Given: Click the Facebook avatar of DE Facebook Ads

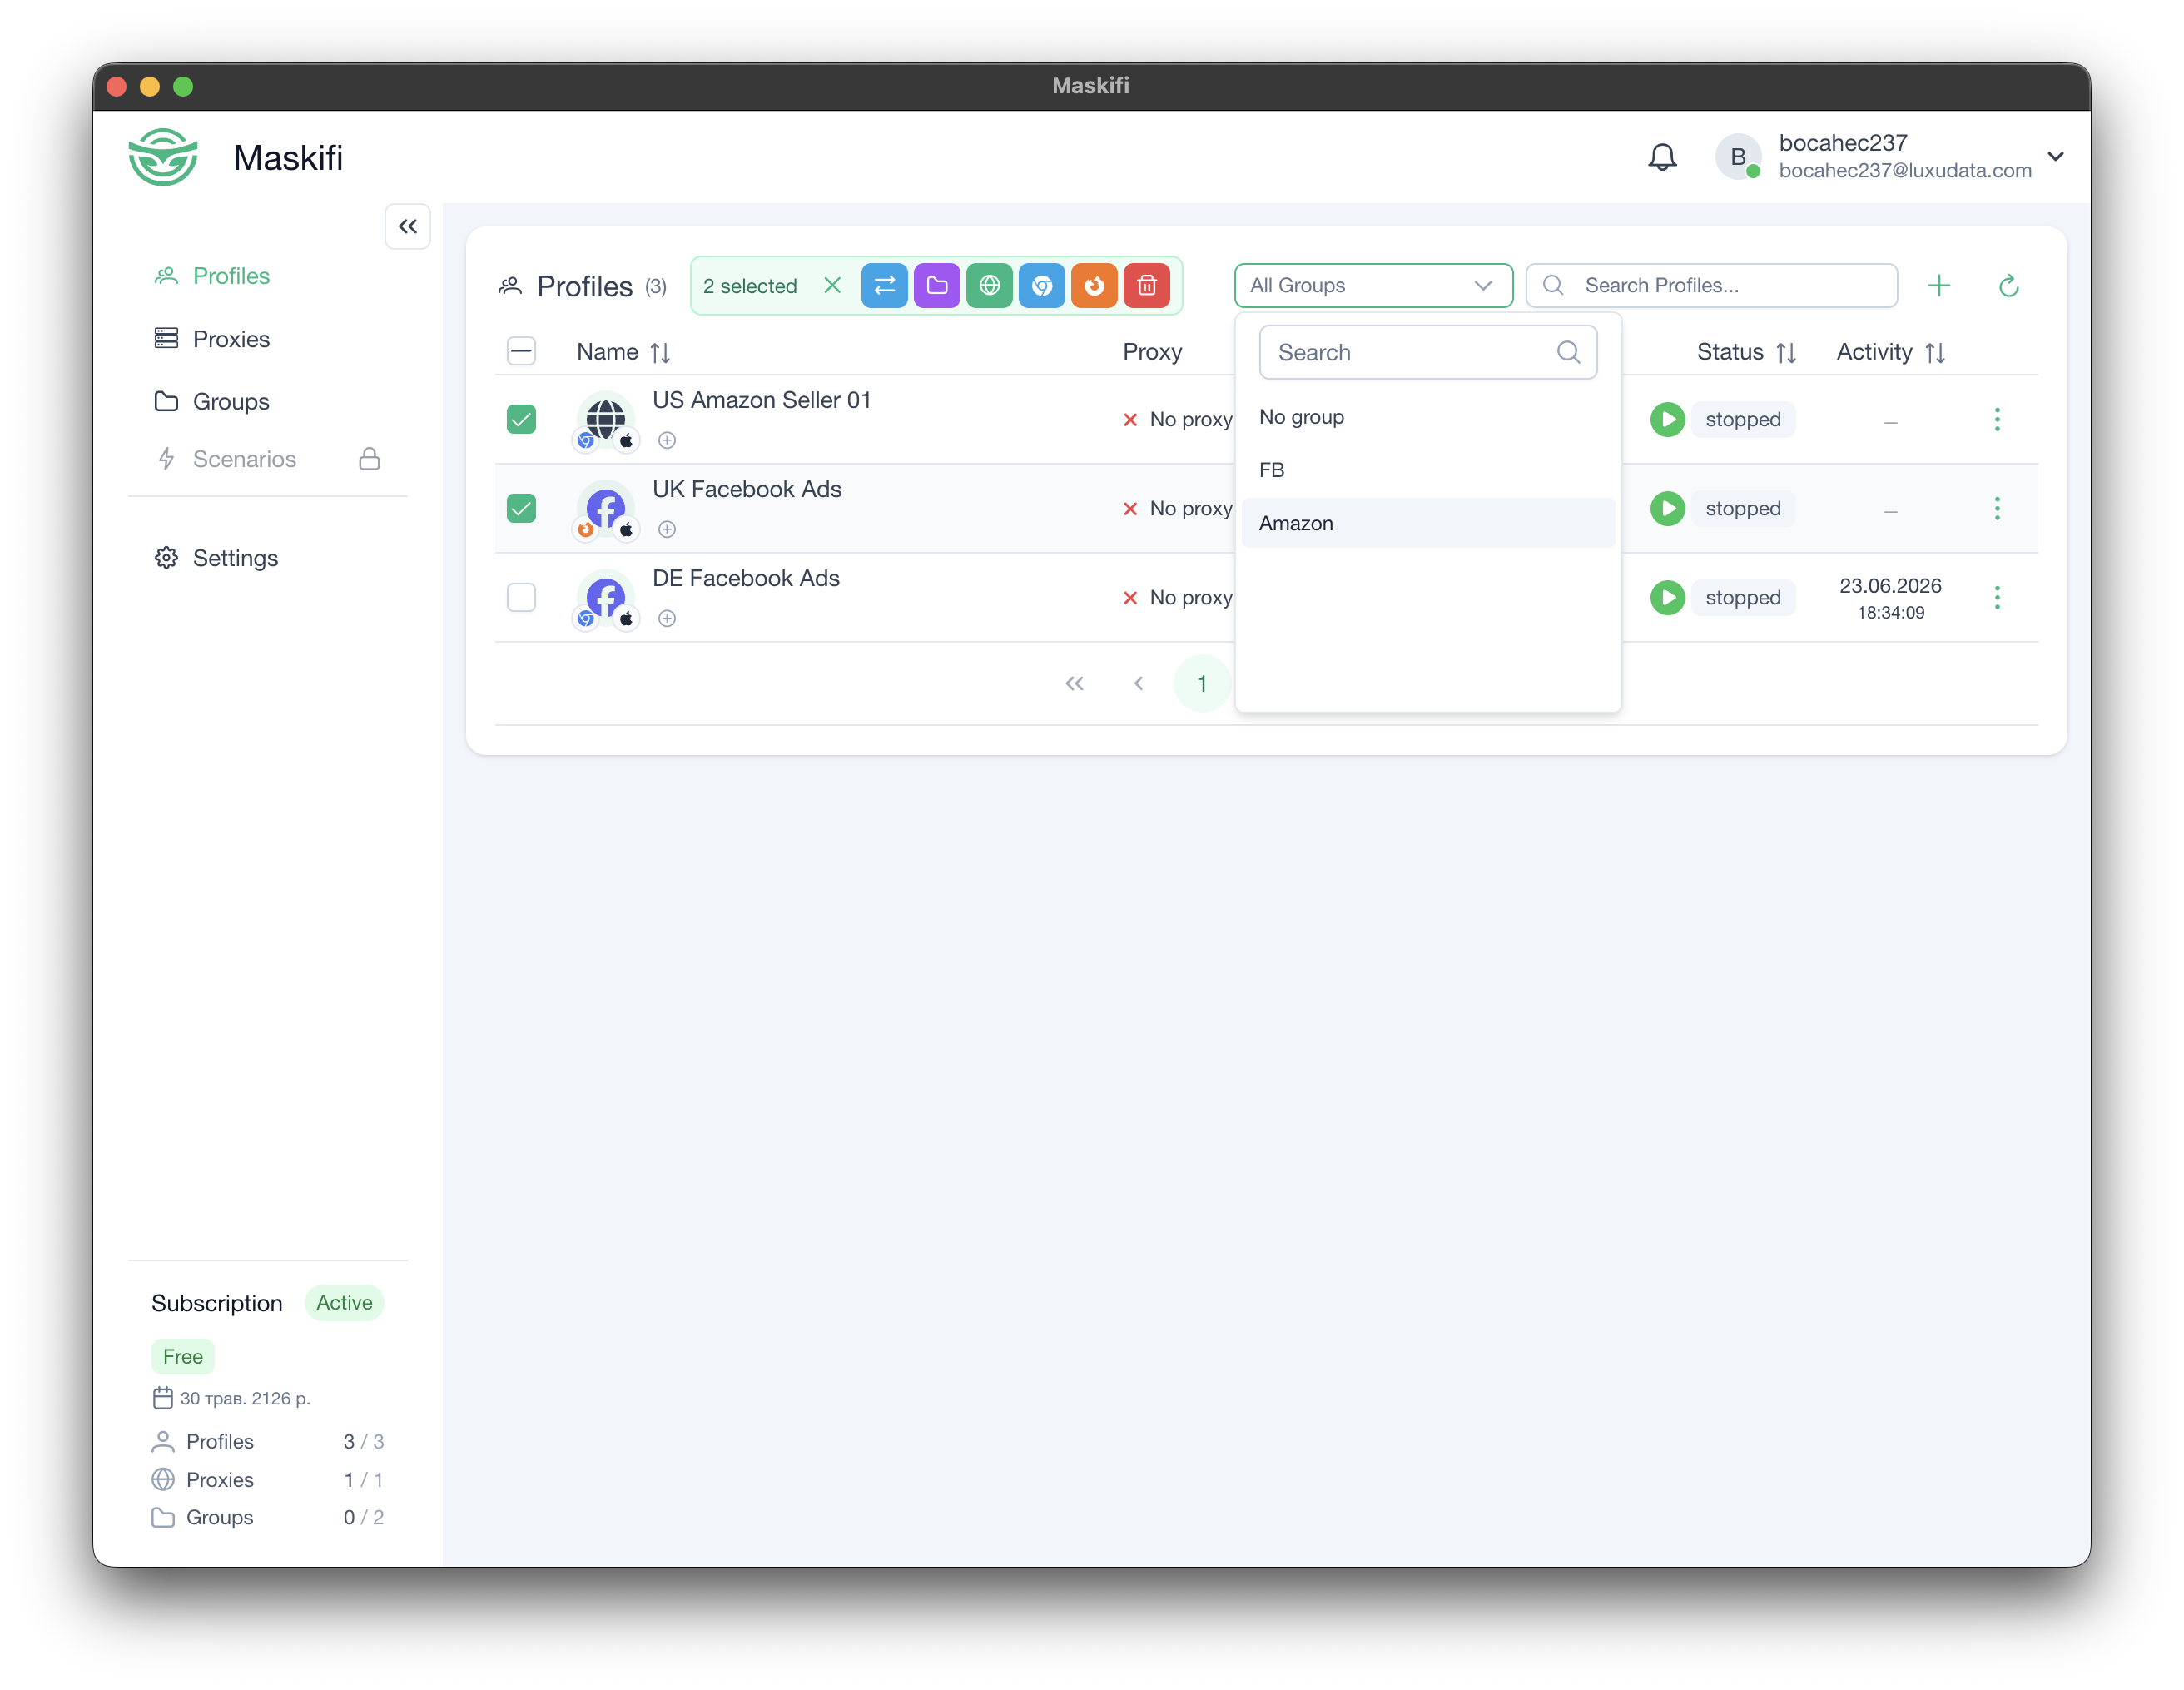Looking at the screenshot, I should 606,595.
